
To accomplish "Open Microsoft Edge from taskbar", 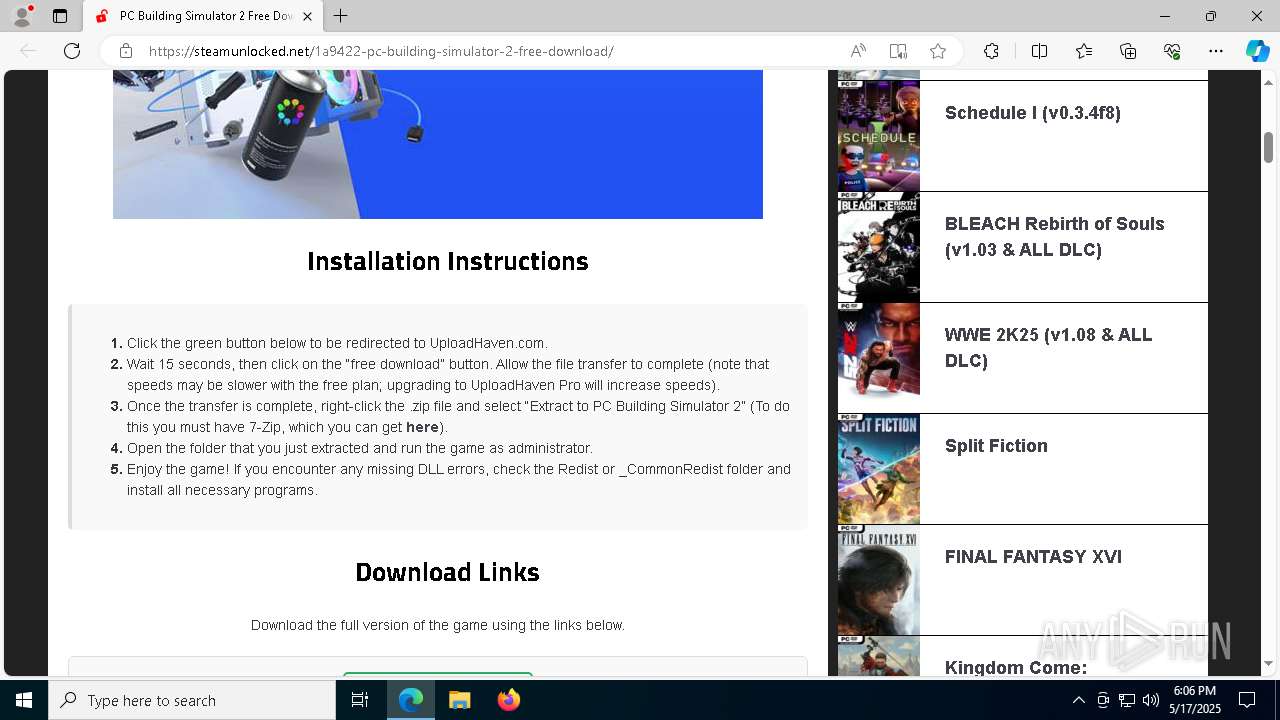I will pos(411,700).
